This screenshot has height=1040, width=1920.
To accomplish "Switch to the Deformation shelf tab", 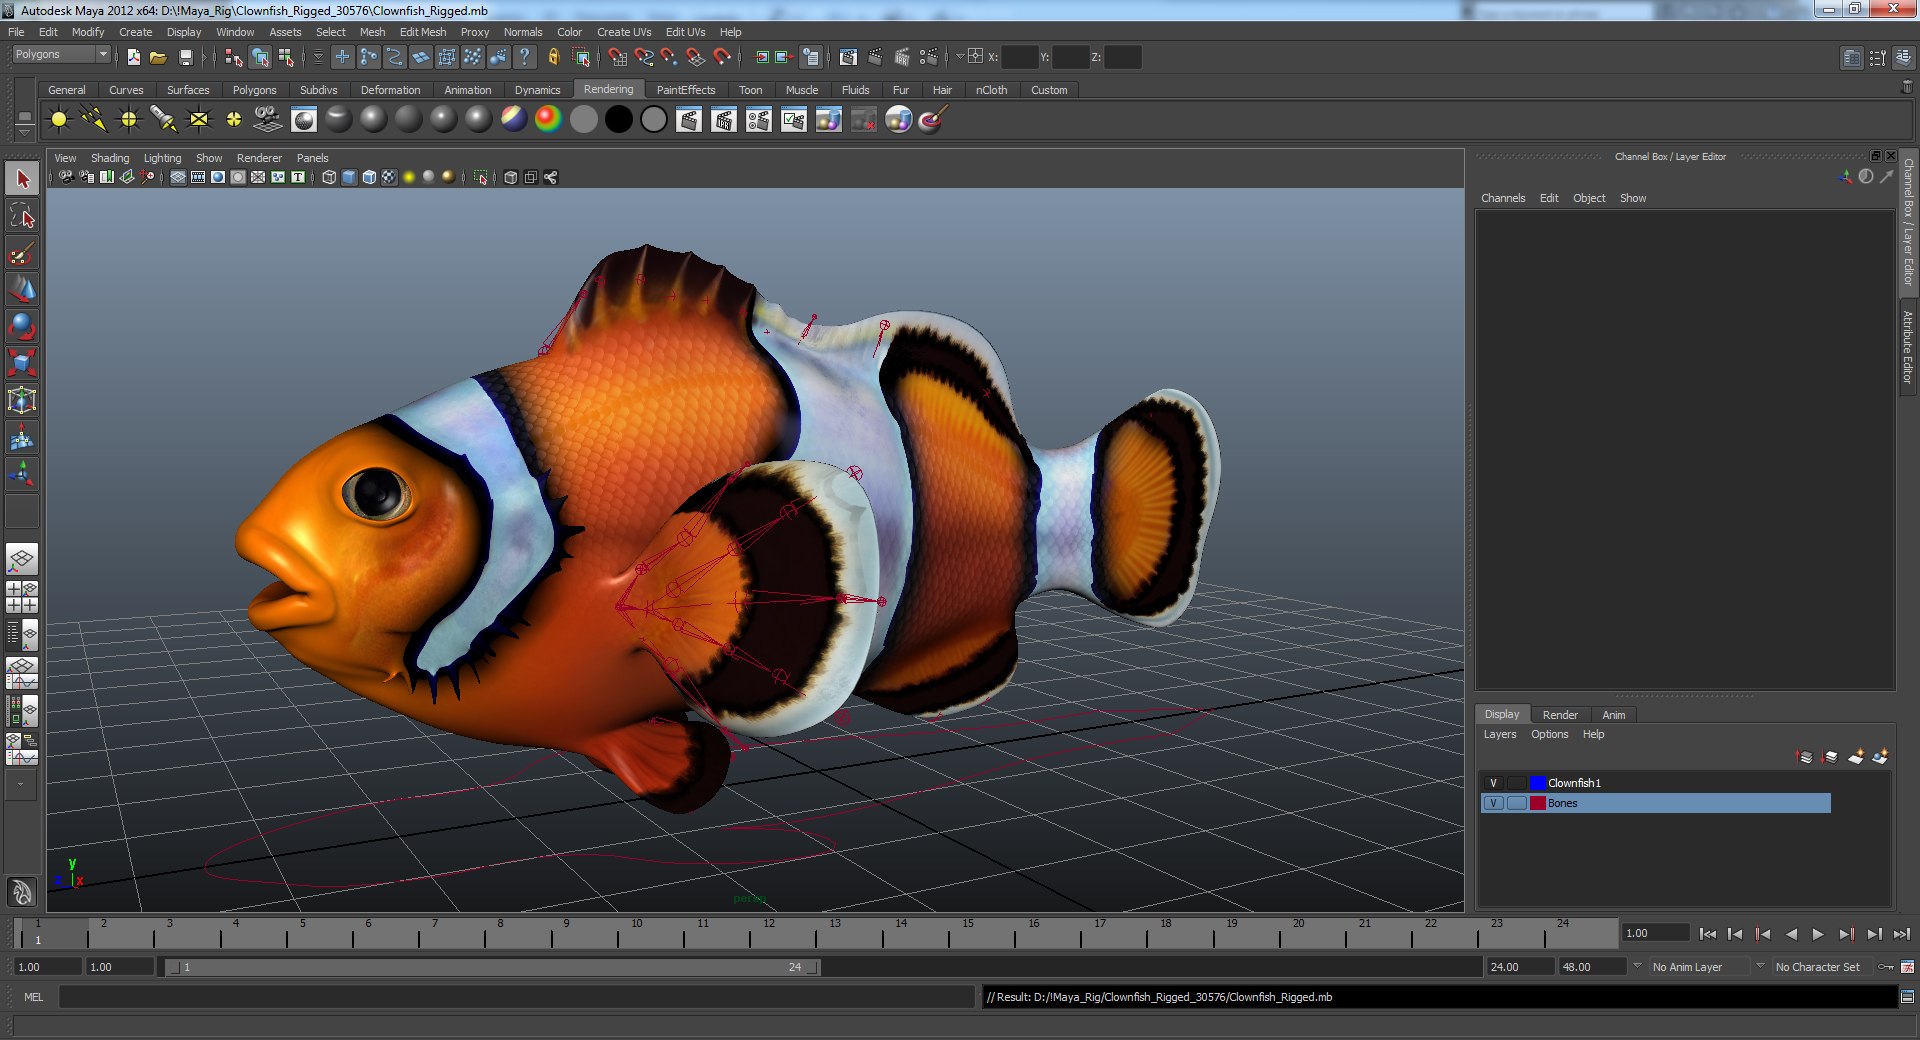I will coord(390,90).
